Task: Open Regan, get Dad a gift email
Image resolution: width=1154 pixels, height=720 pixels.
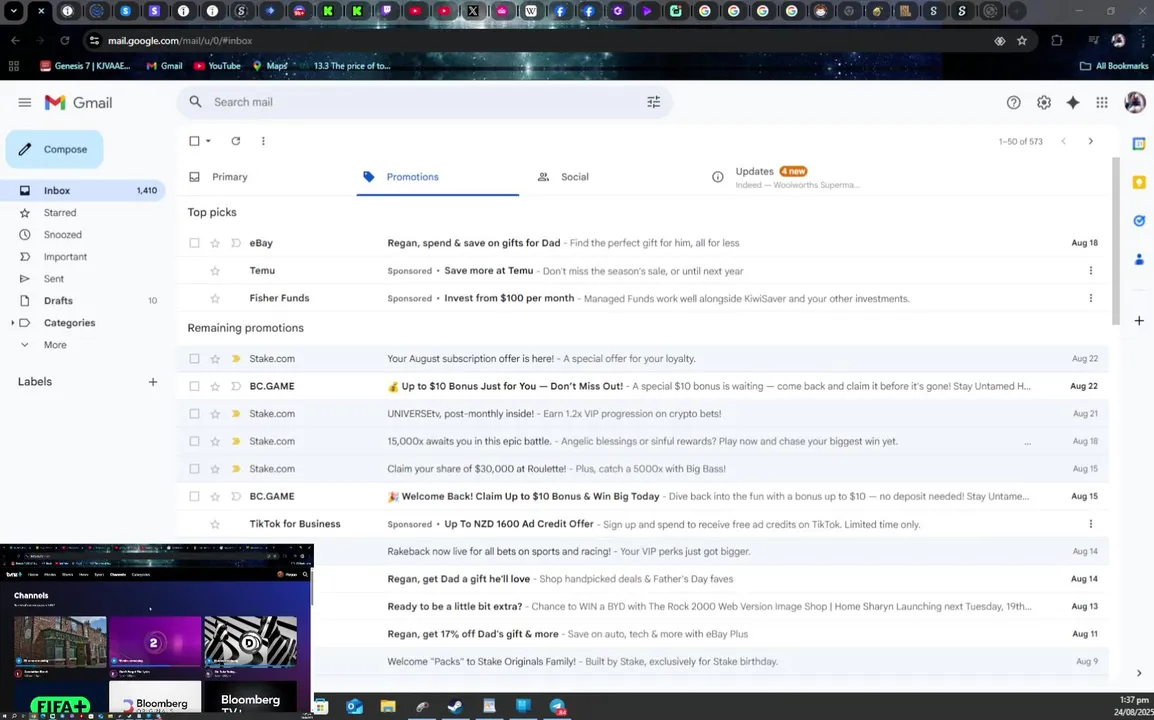Action: [709, 579]
